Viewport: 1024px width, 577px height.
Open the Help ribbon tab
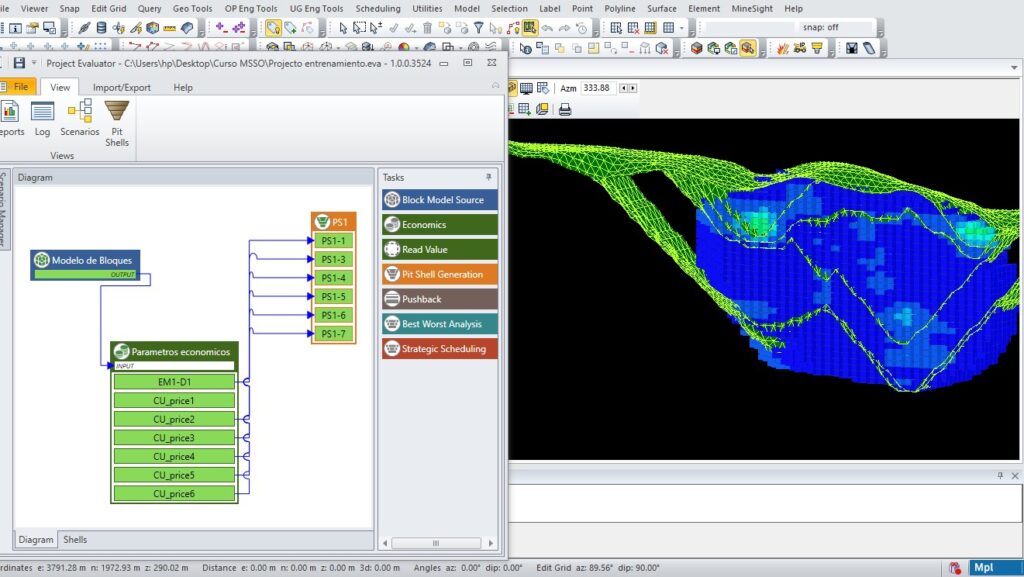pyautogui.click(x=183, y=87)
